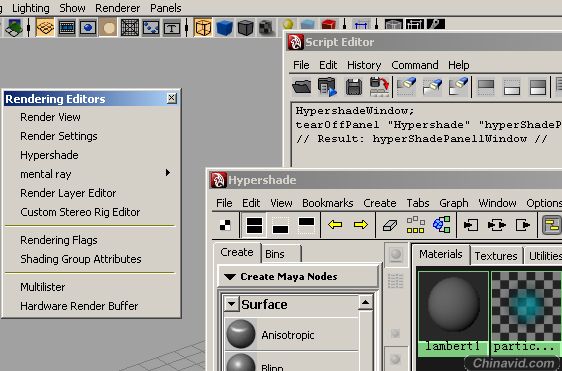Click the Output Connections icon
The image size is (562, 371).
click(523, 225)
